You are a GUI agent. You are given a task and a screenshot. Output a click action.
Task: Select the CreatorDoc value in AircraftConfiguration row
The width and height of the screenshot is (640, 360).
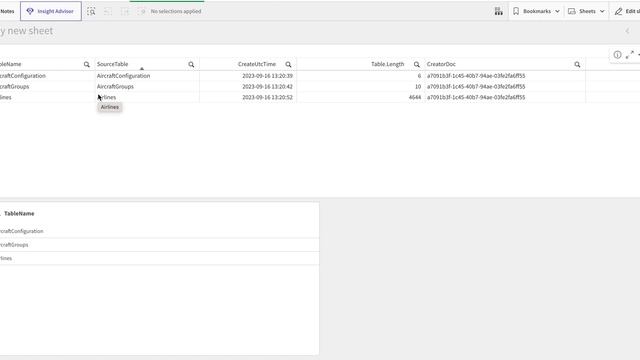coord(476,76)
